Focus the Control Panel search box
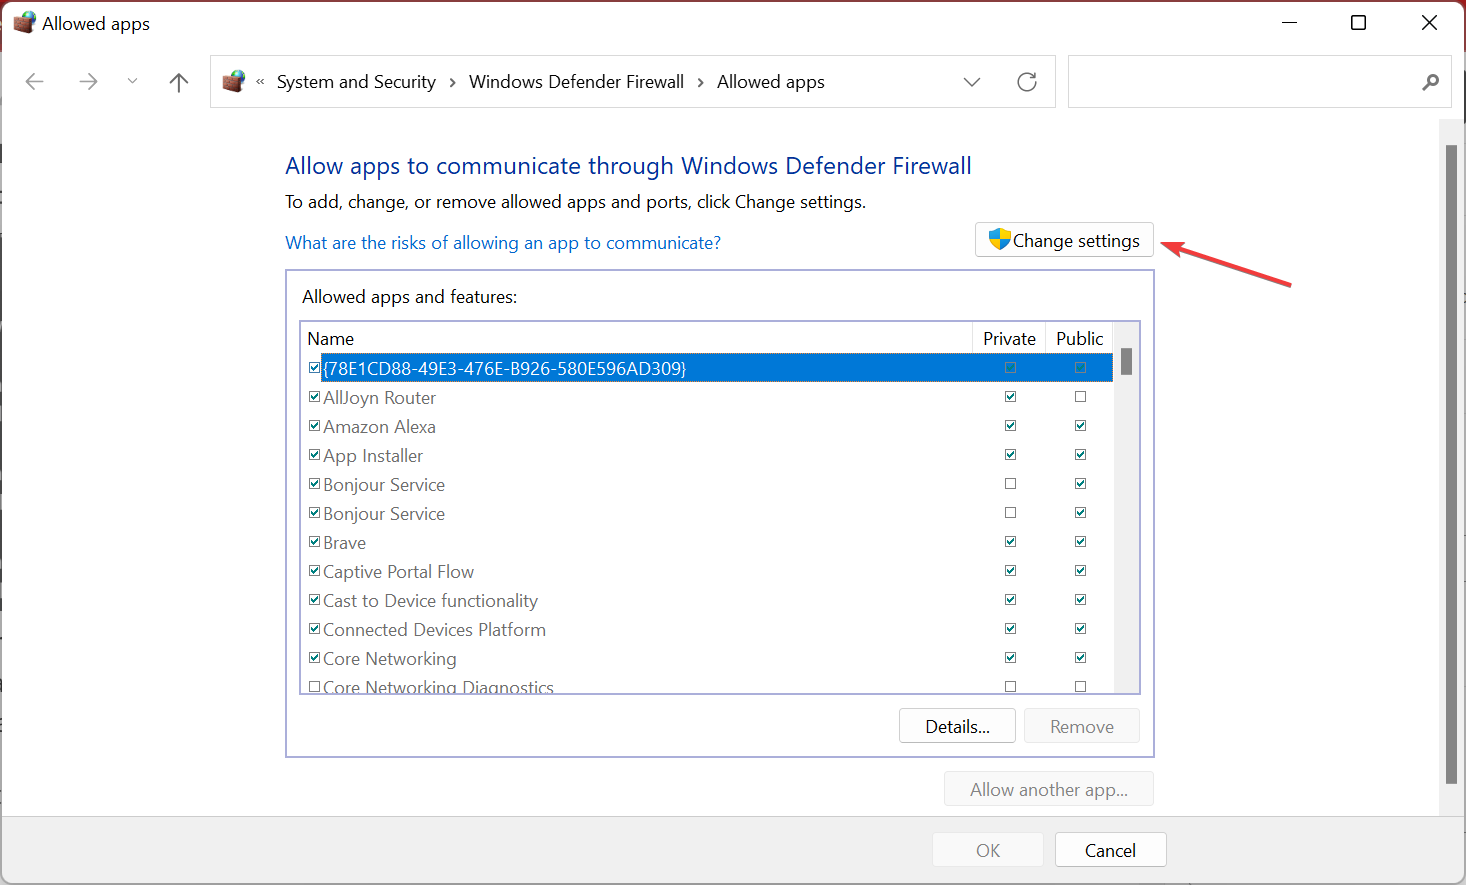The height and width of the screenshot is (885, 1466). (x=1260, y=82)
